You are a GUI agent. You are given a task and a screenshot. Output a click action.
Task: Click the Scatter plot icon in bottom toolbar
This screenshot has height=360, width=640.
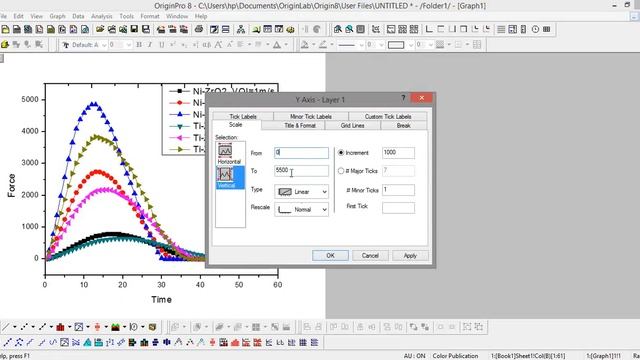[x=24, y=327]
